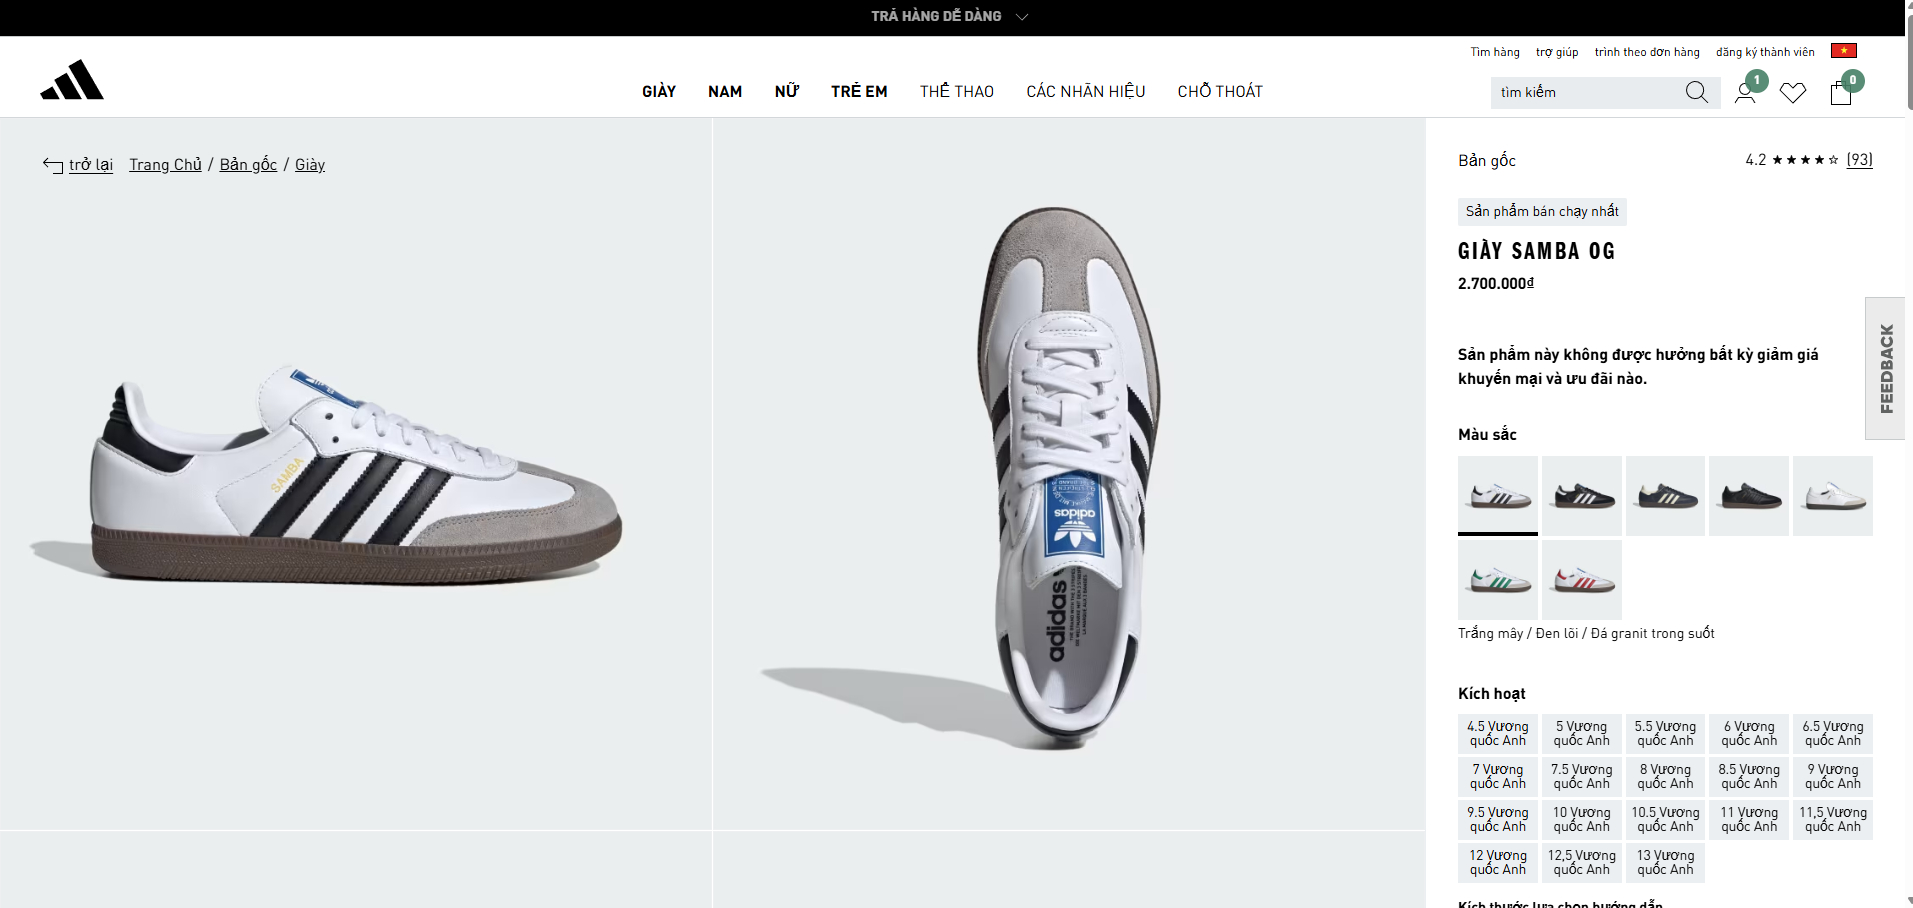Click the 'trợ giúp' help link
This screenshot has width=1913, height=908.
point(1557,52)
